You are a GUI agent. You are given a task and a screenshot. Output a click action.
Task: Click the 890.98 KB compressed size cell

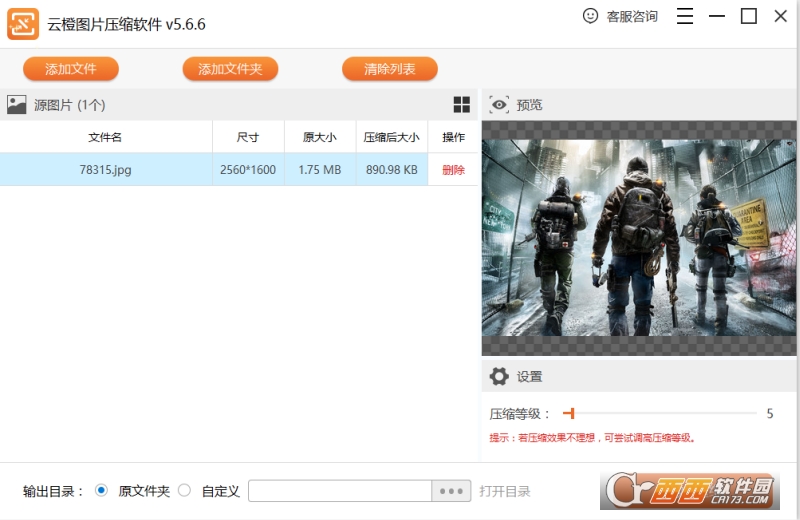click(392, 169)
